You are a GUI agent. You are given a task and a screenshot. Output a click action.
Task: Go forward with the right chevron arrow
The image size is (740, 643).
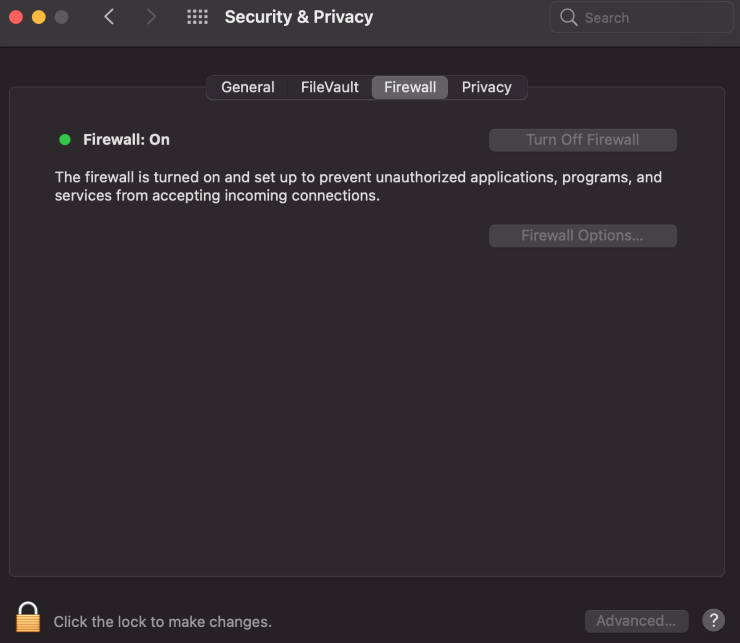click(x=151, y=17)
